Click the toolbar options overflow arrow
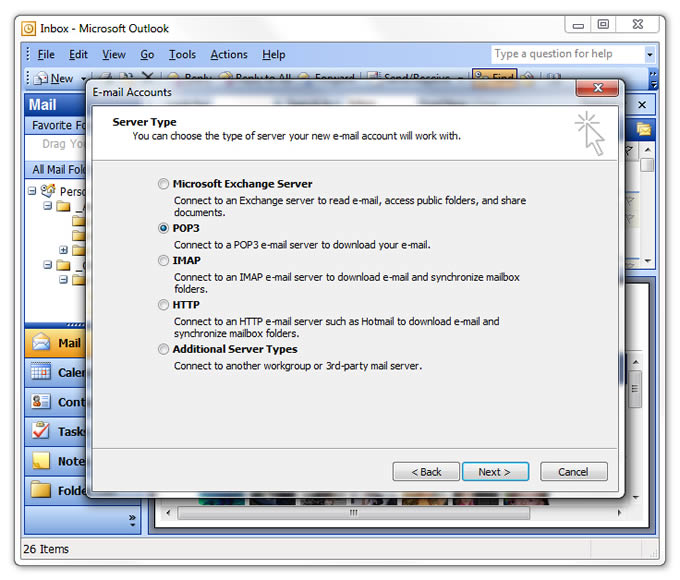This screenshot has height=580, width=680. tap(653, 79)
